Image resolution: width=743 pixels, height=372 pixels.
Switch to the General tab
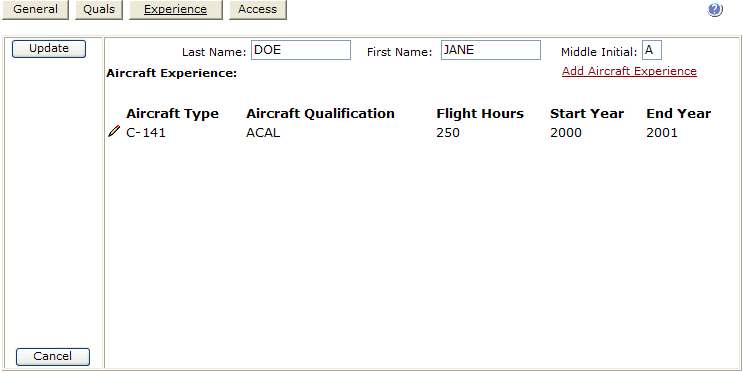click(36, 9)
